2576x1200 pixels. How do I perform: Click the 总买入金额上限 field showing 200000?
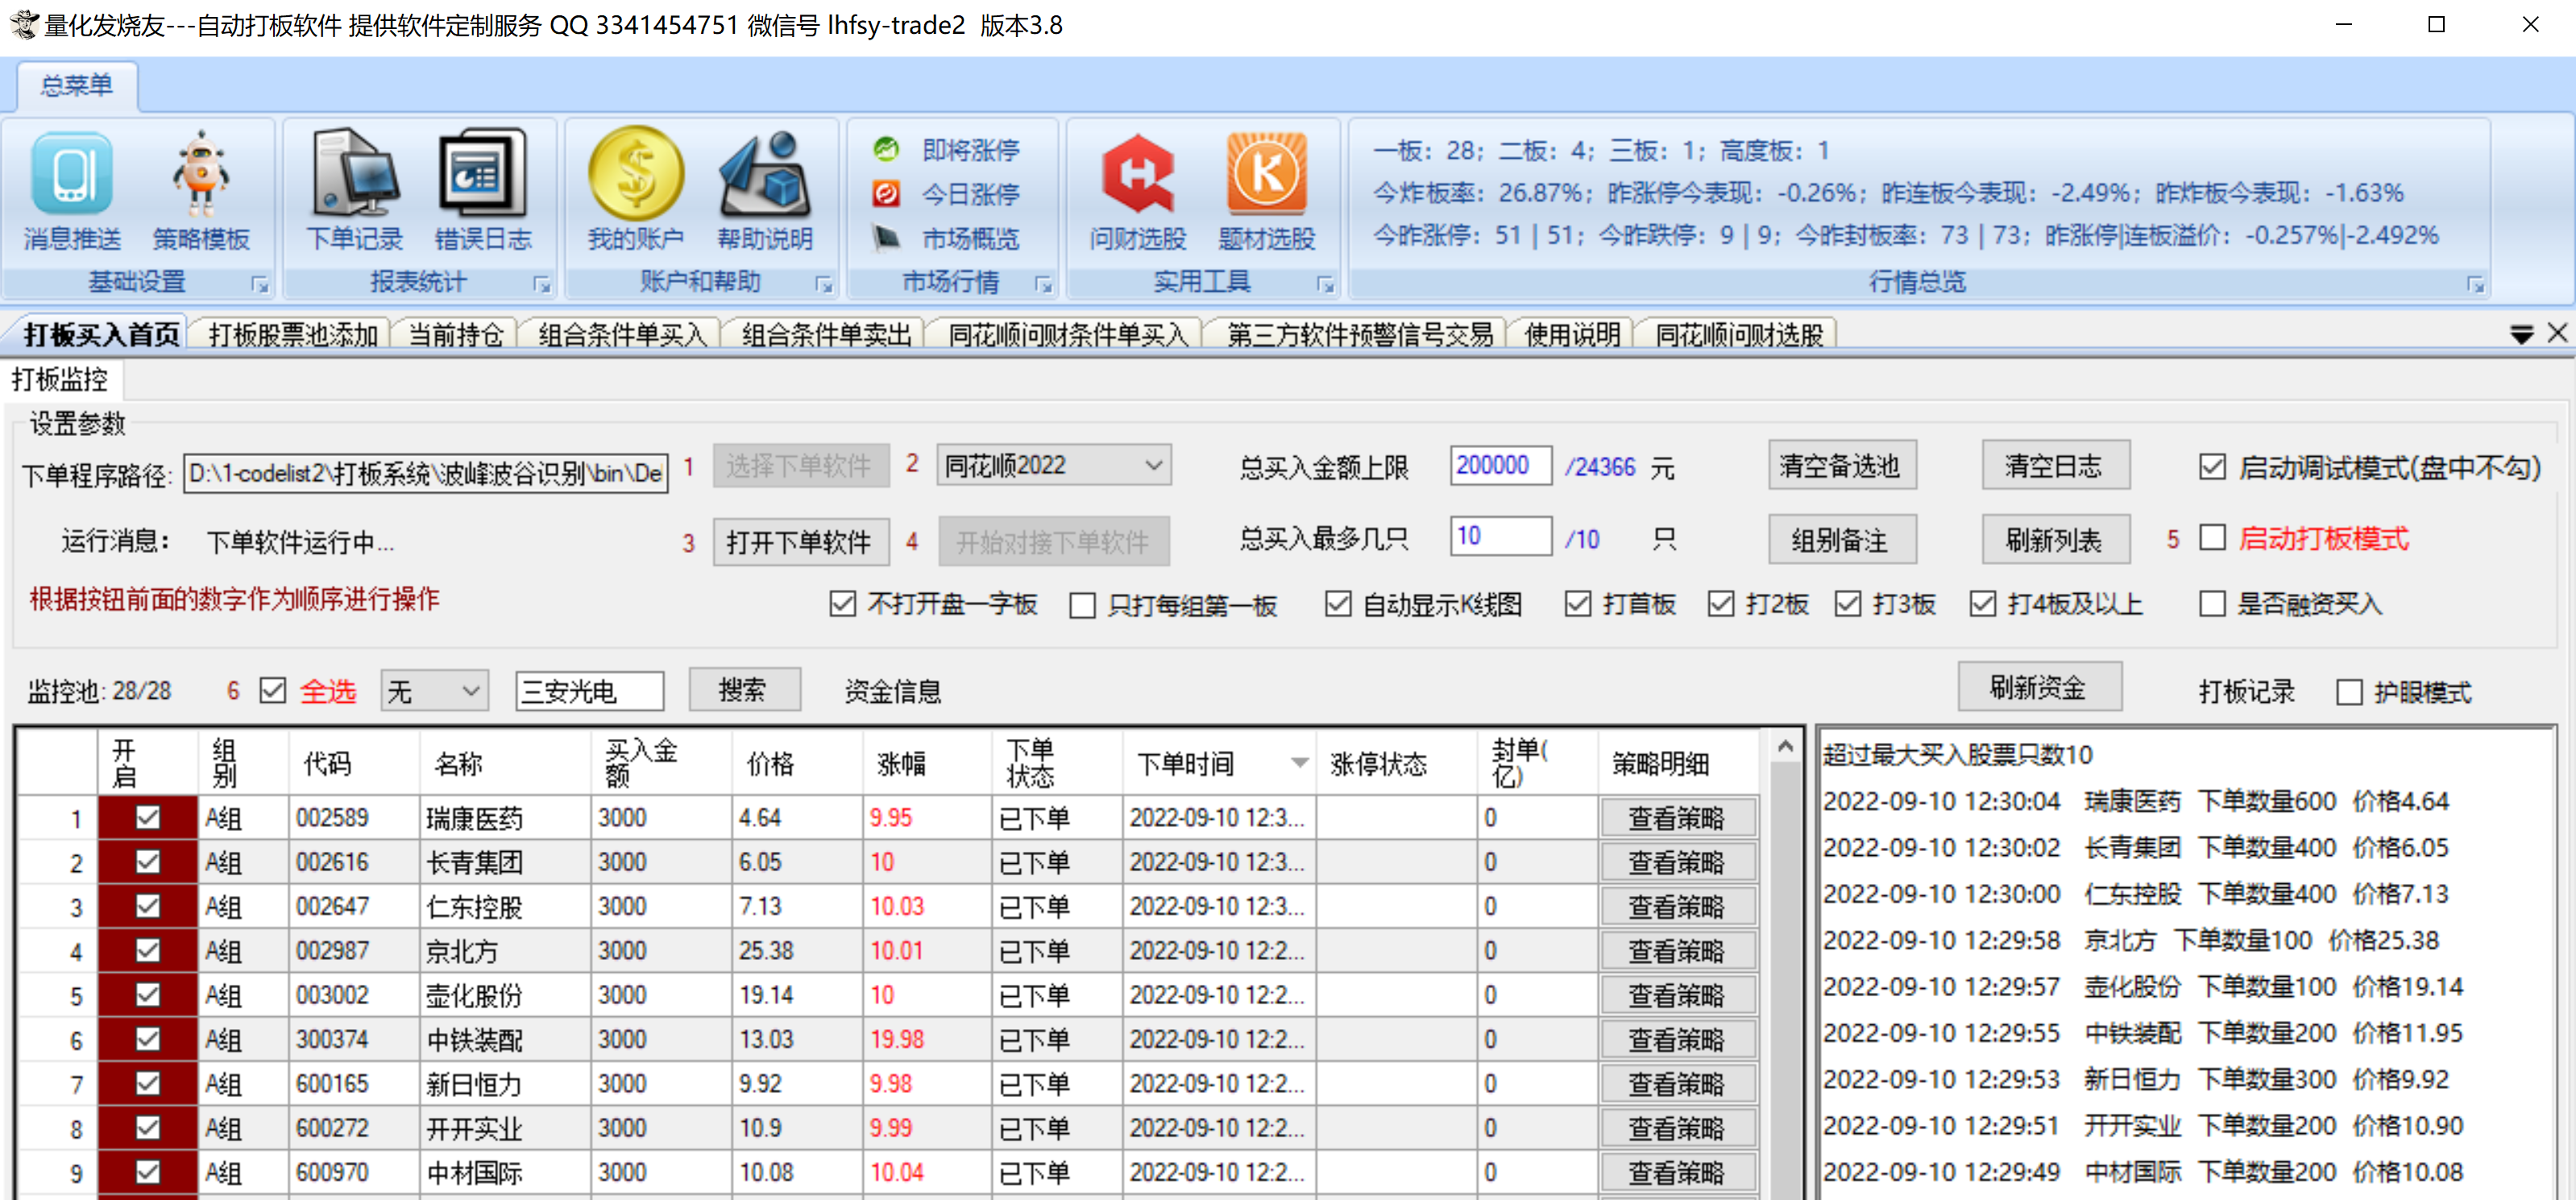tap(1500, 466)
